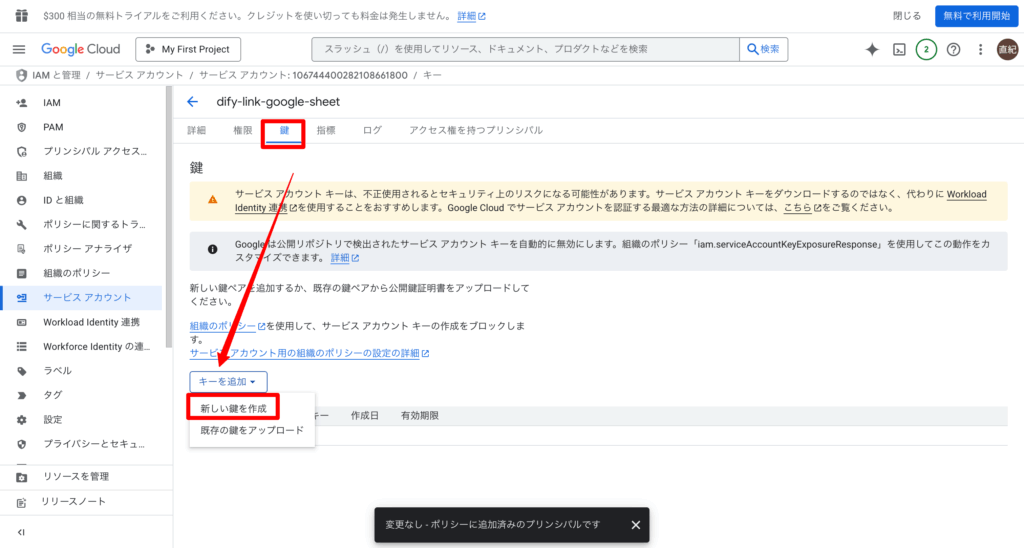Open Gemini sparkle assistant icon
Screen dimensions: 1024x548
(x=872, y=49)
